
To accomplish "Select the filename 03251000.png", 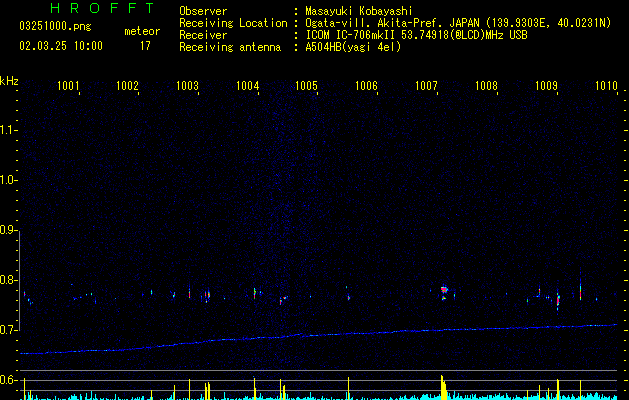I will 55,26.
